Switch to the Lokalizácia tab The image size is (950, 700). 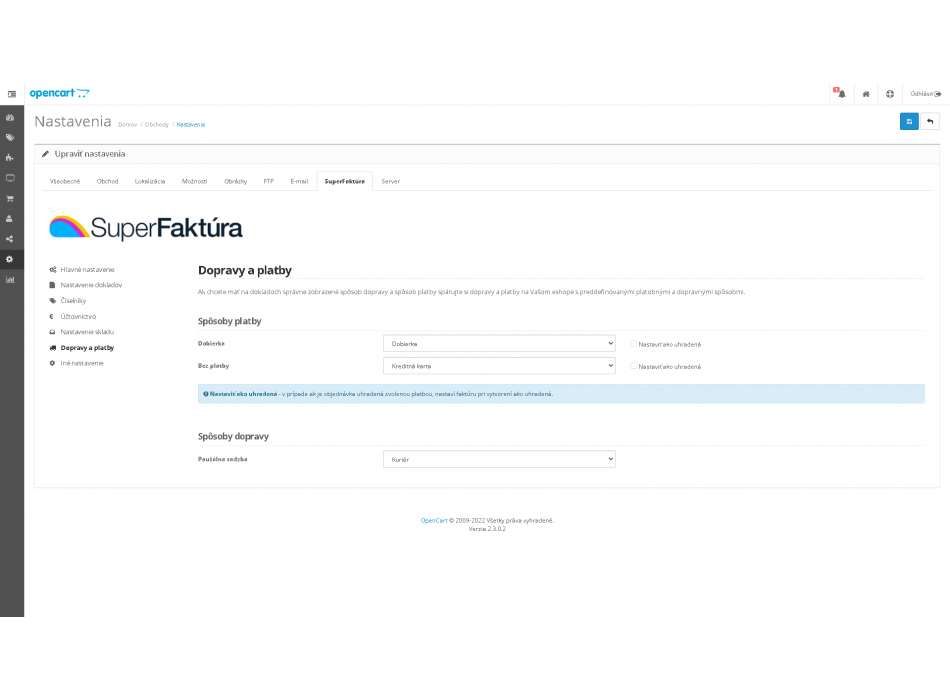tap(150, 181)
